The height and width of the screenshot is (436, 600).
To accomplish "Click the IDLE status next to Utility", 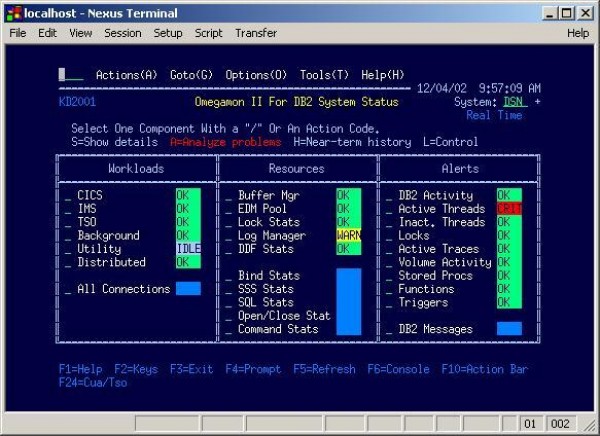I will tap(188, 249).
